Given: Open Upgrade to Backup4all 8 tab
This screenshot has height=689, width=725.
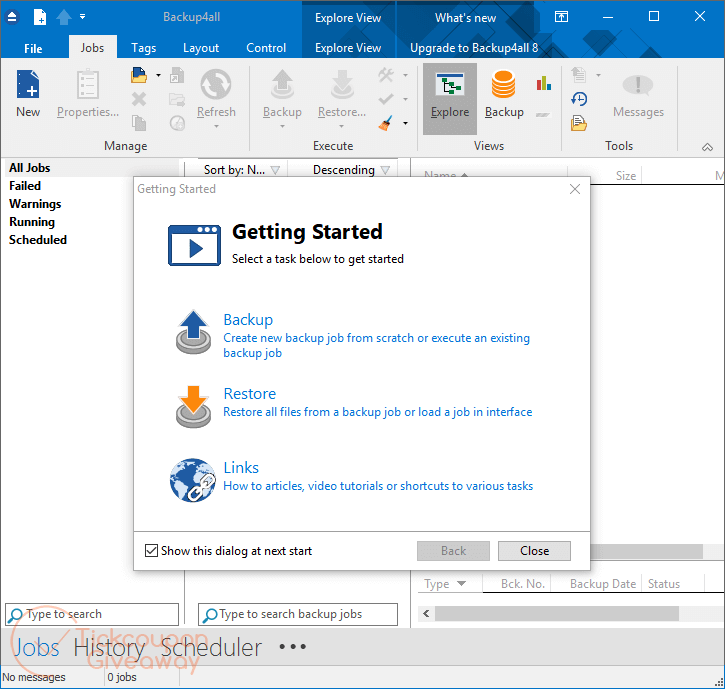Looking at the screenshot, I should point(474,48).
